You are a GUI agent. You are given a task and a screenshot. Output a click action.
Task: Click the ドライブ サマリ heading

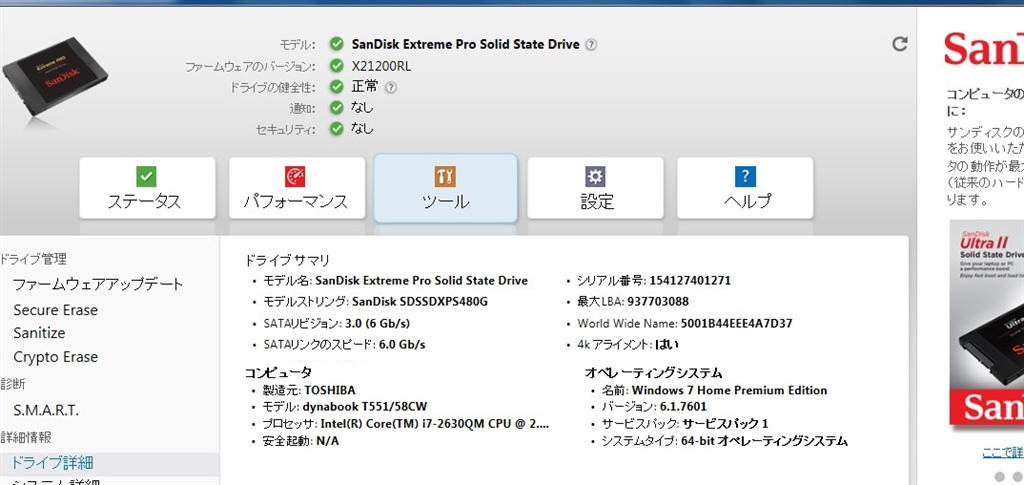point(287,260)
